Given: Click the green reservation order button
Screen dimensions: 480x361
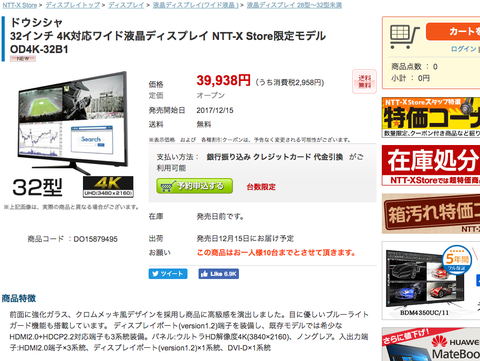Looking at the screenshot, I should pyautogui.click(x=194, y=186).
